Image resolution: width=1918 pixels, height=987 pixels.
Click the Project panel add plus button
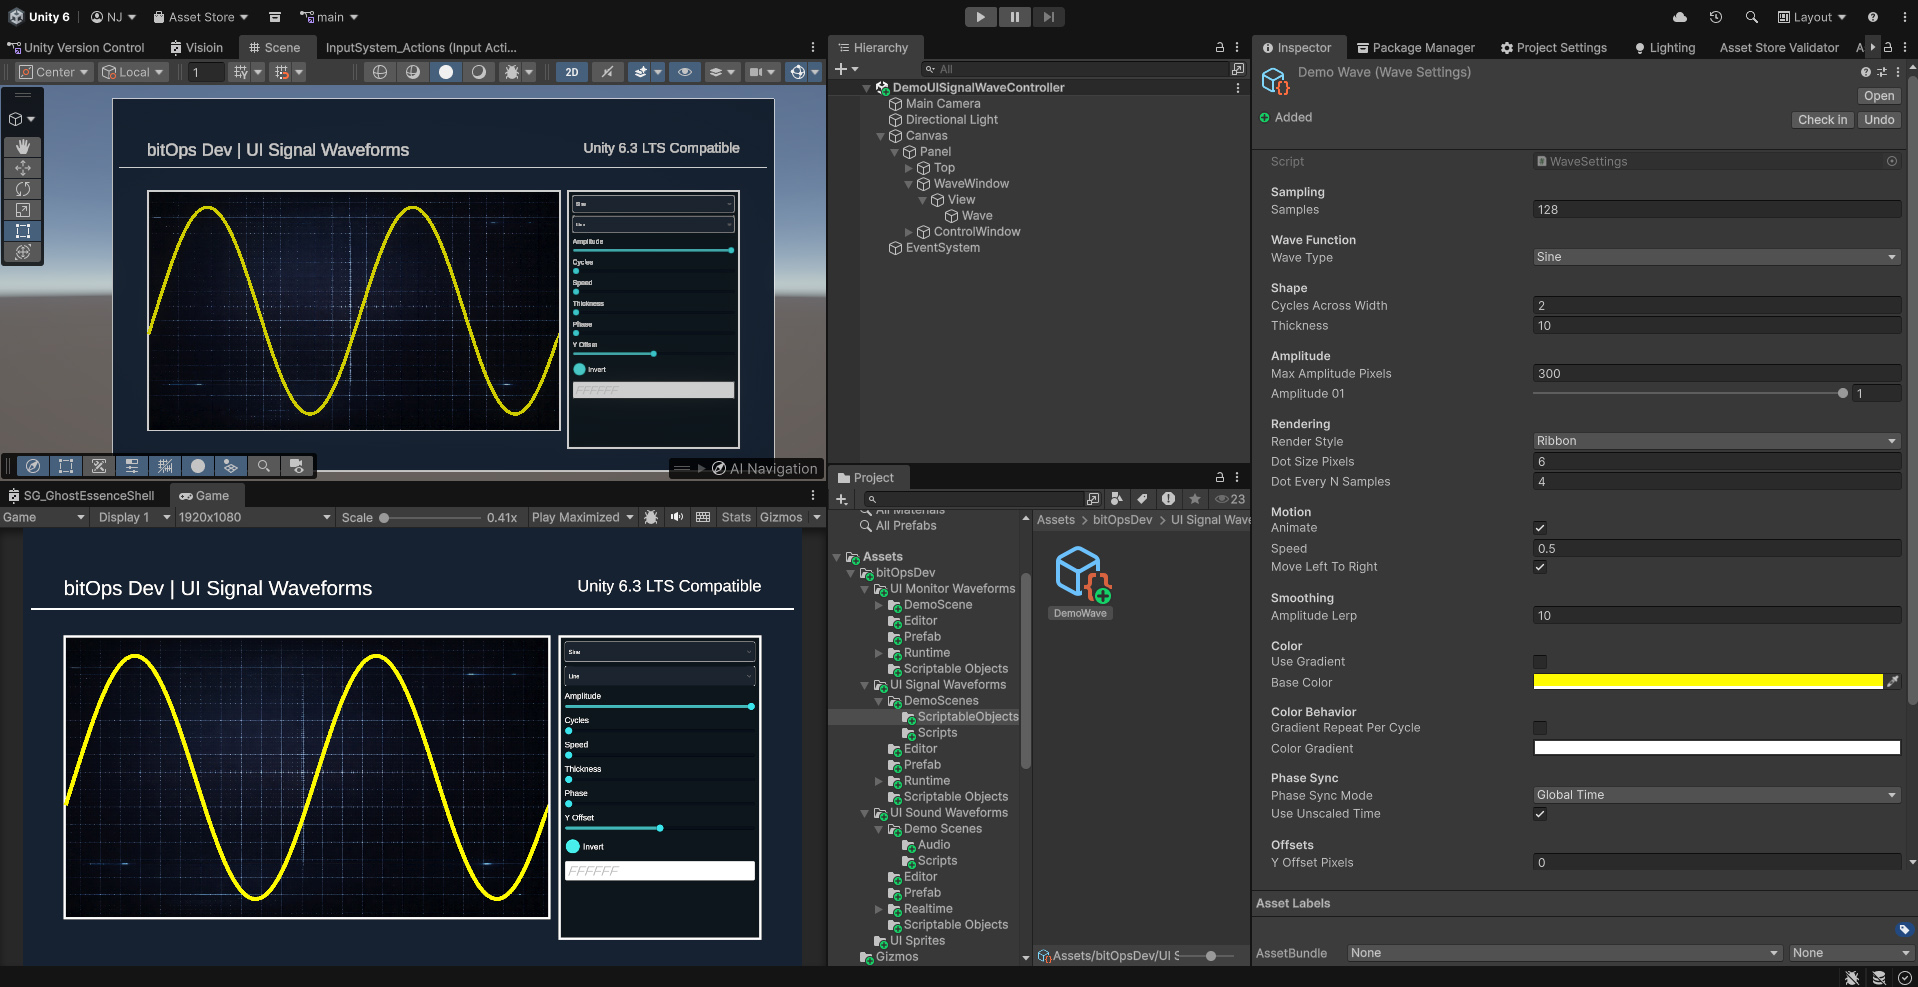pos(843,499)
